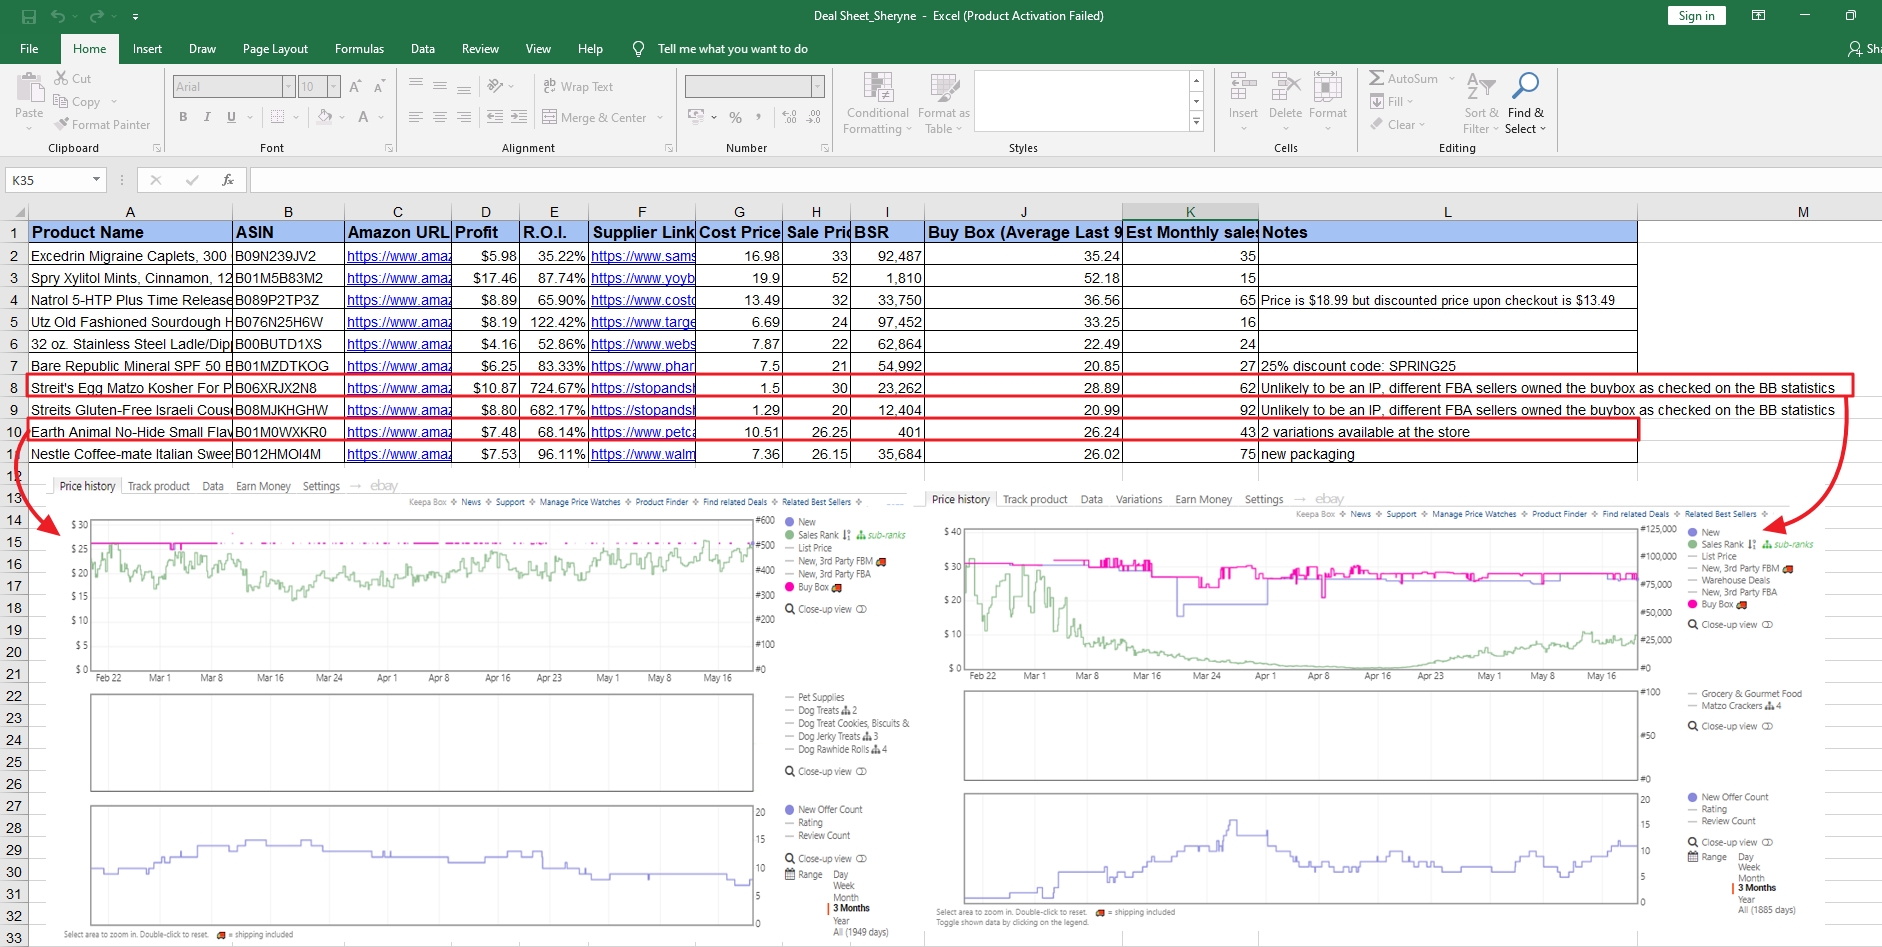The height and width of the screenshot is (947, 1882).
Task: Expand the font name dropdown
Action: tap(288, 87)
